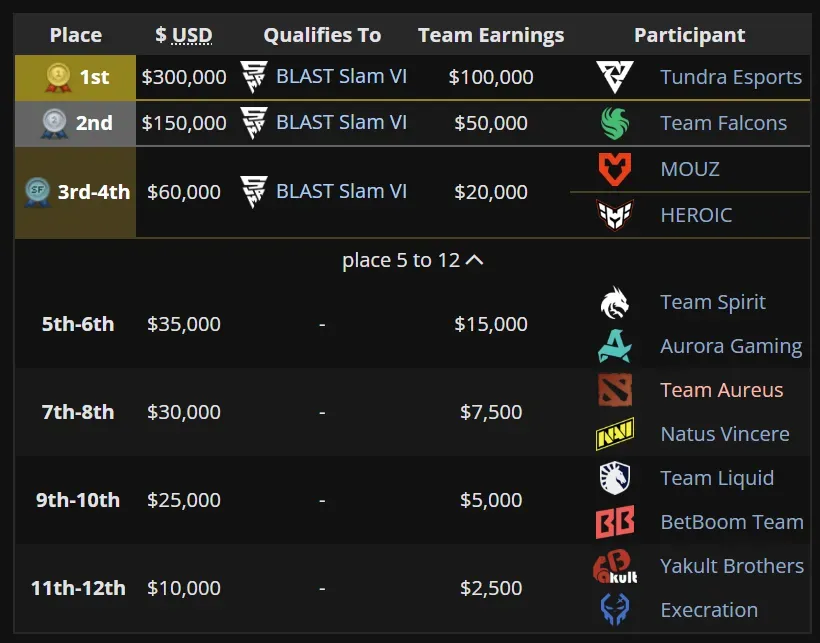Click the Execration team logo
The height and width of the screenshot is (643, 820).
click(615, 610)
